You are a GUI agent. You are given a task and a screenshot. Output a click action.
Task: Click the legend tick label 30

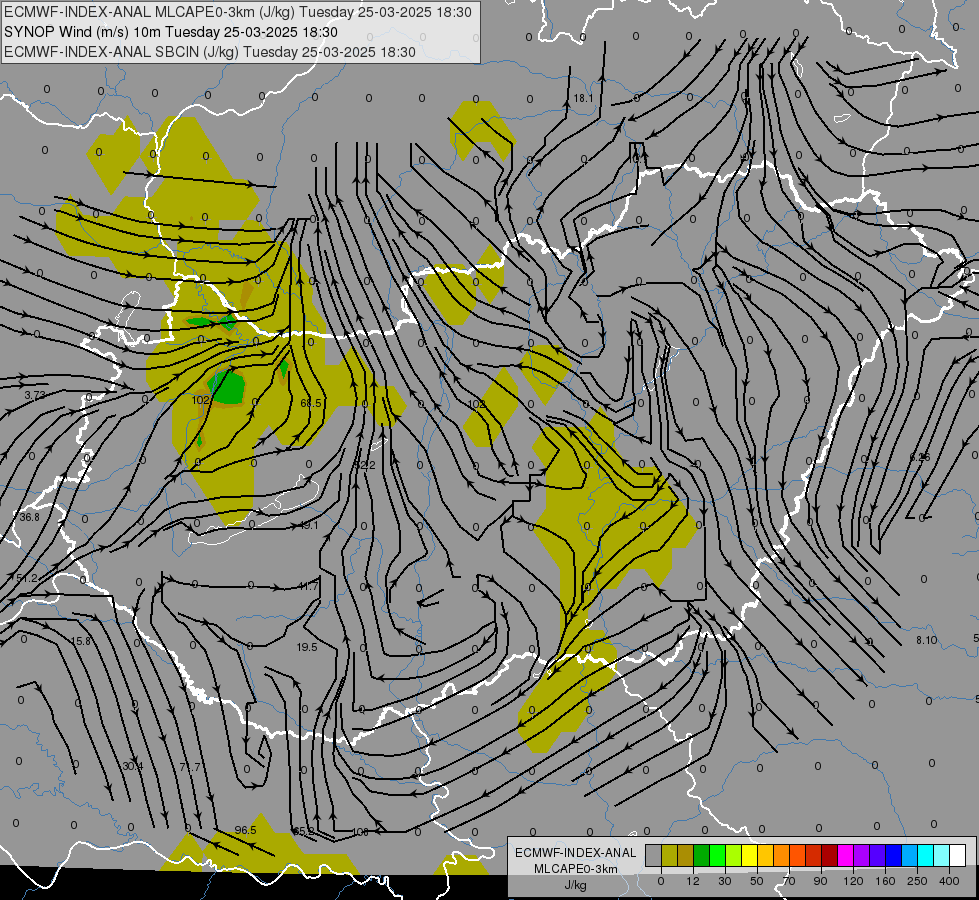725,881
